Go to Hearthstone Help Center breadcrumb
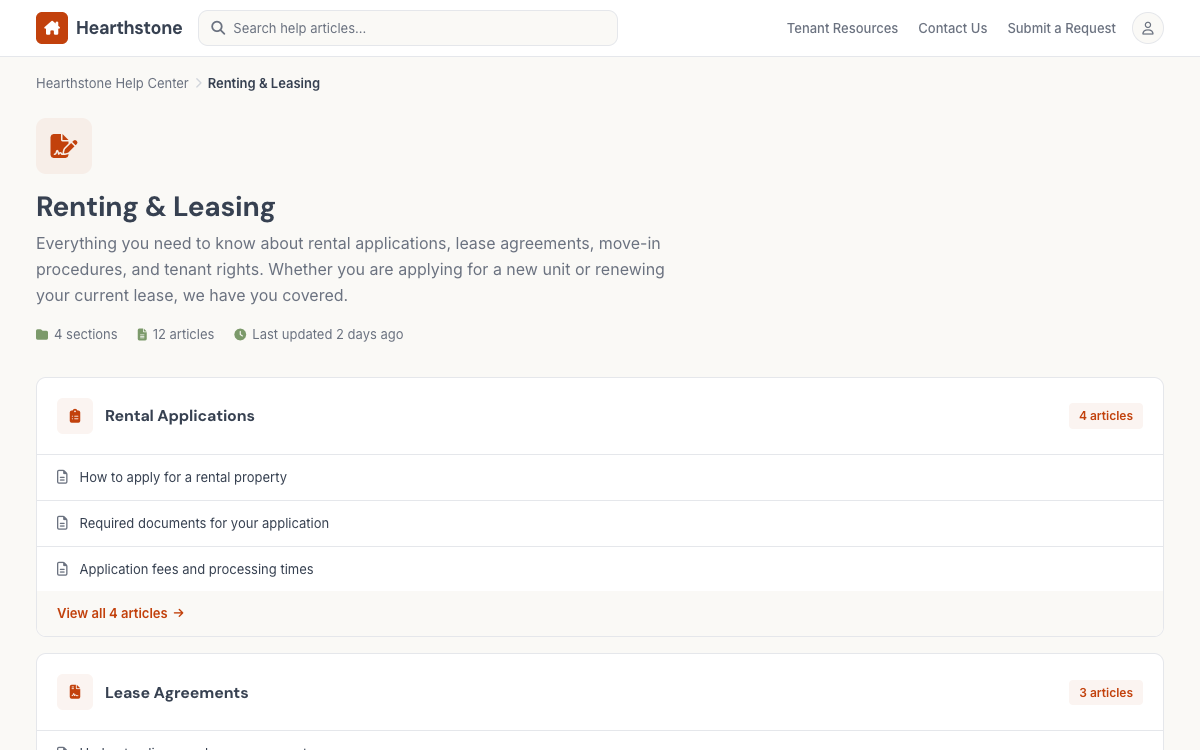Image resolution: width=1200 pixels, height=750 pixels. 112,83
